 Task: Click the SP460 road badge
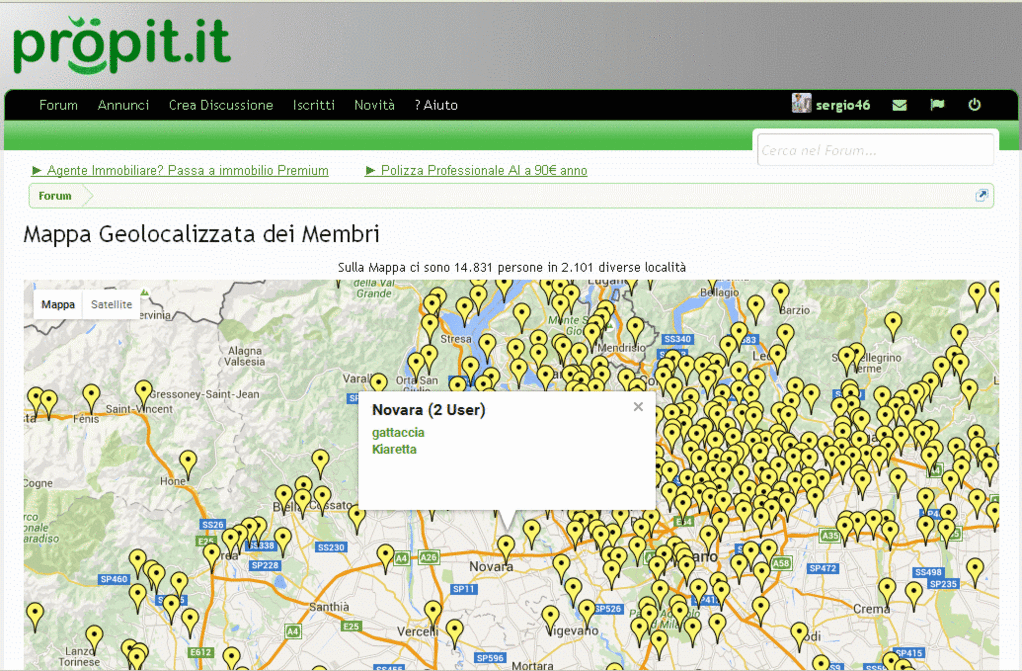point(114,579)
